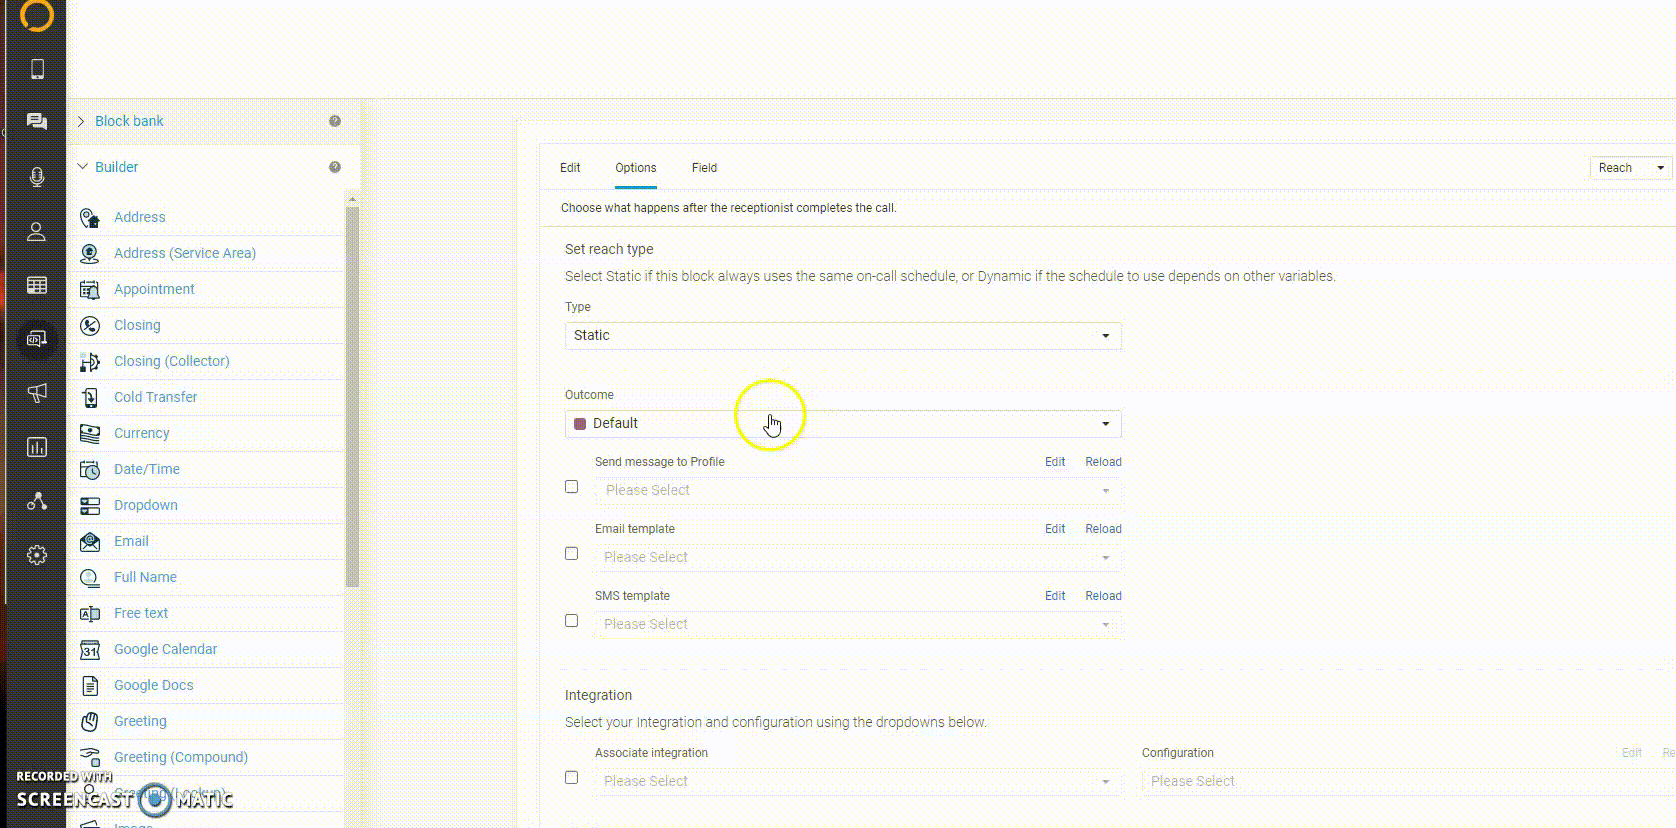The image size is (1676, 828).
Task: Click the chat messages sidebar icon
Action: tap(37, 122)
